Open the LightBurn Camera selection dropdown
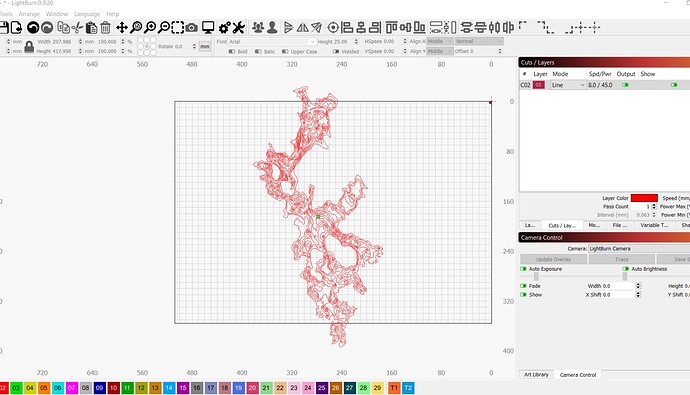Image resolution: width=690 pixels, height=395 pixels. 639,249
